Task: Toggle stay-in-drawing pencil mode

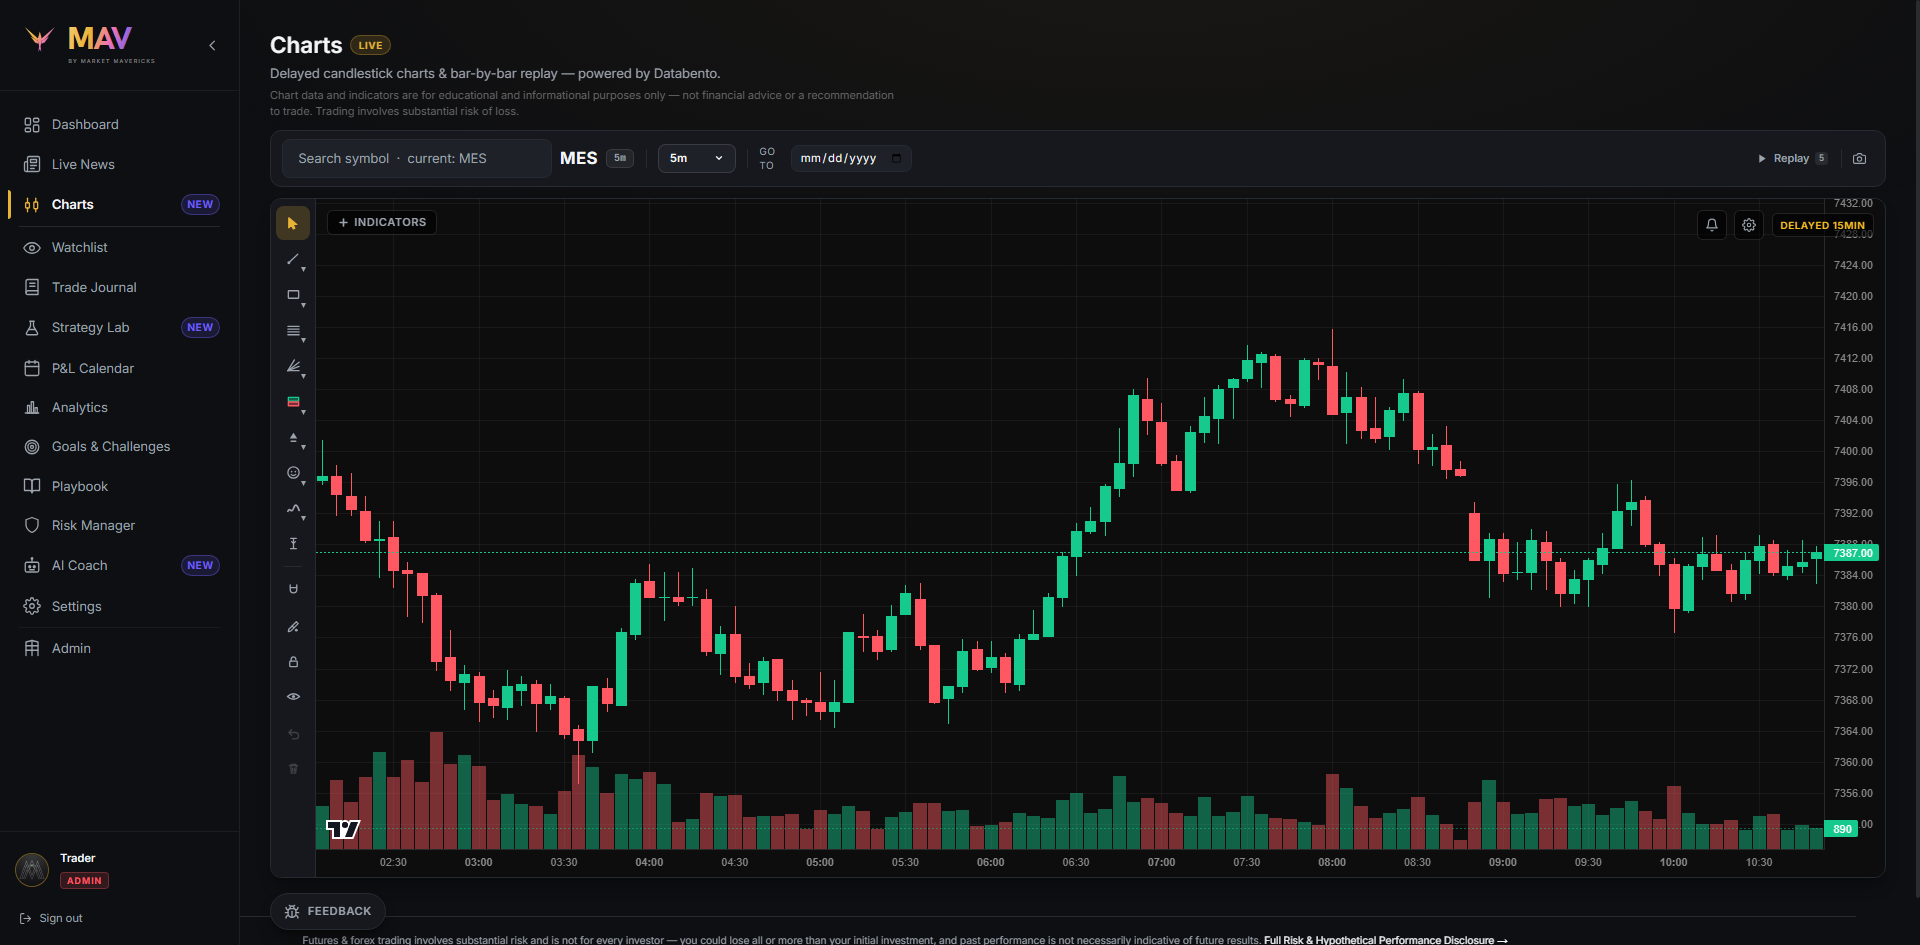Action: click(293, 627)
